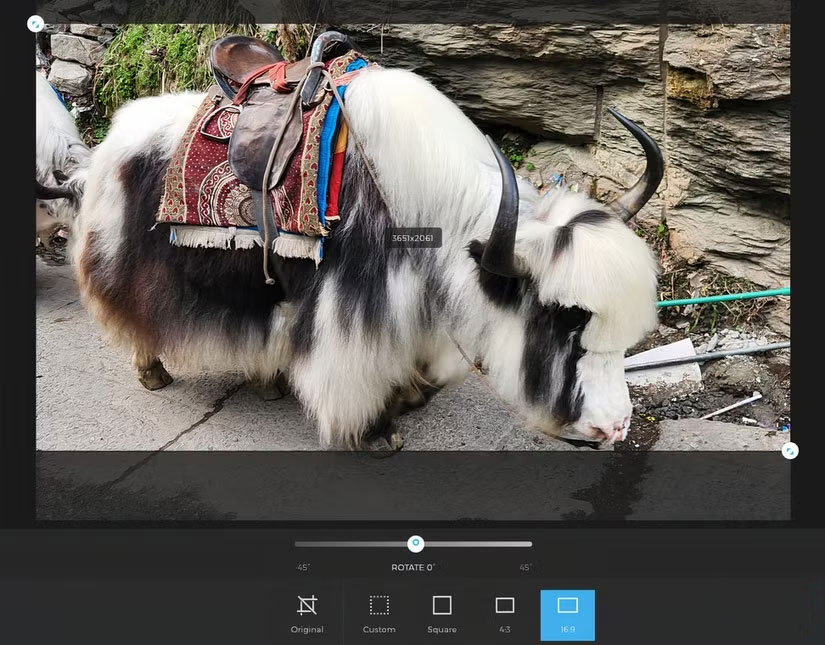825x645 pixels.
Task: Click the bottom-right crop corner handle
Action: tap(790, 451)
